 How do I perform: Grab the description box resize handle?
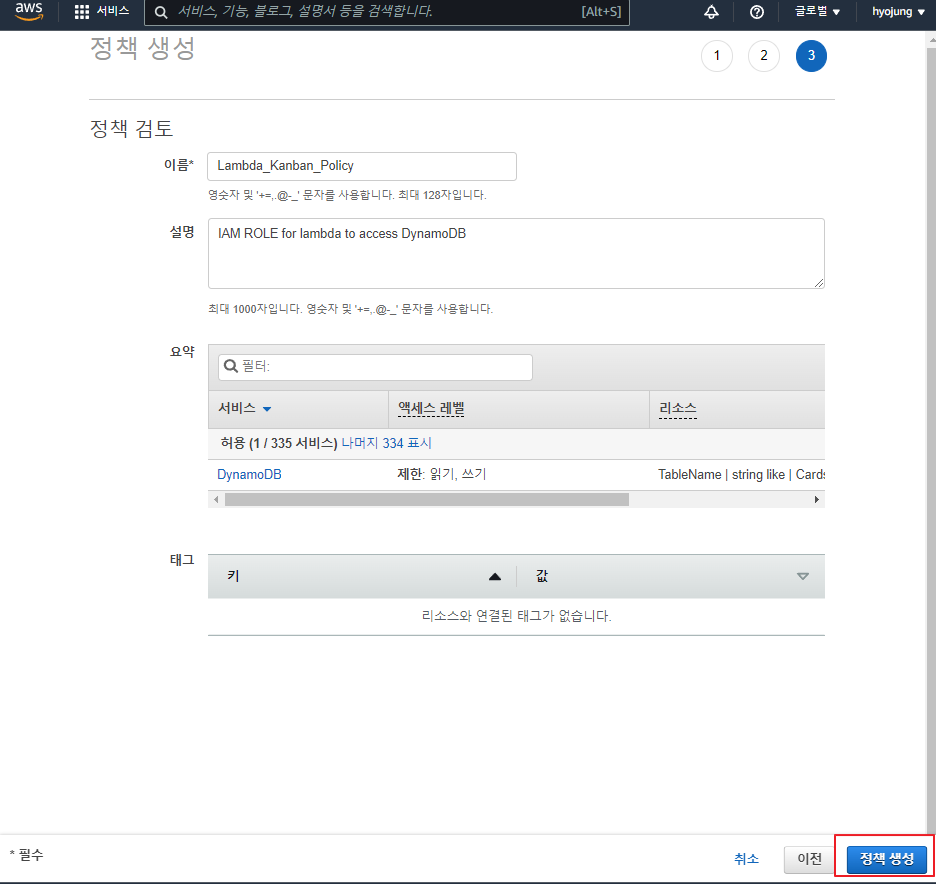(819, 283)
